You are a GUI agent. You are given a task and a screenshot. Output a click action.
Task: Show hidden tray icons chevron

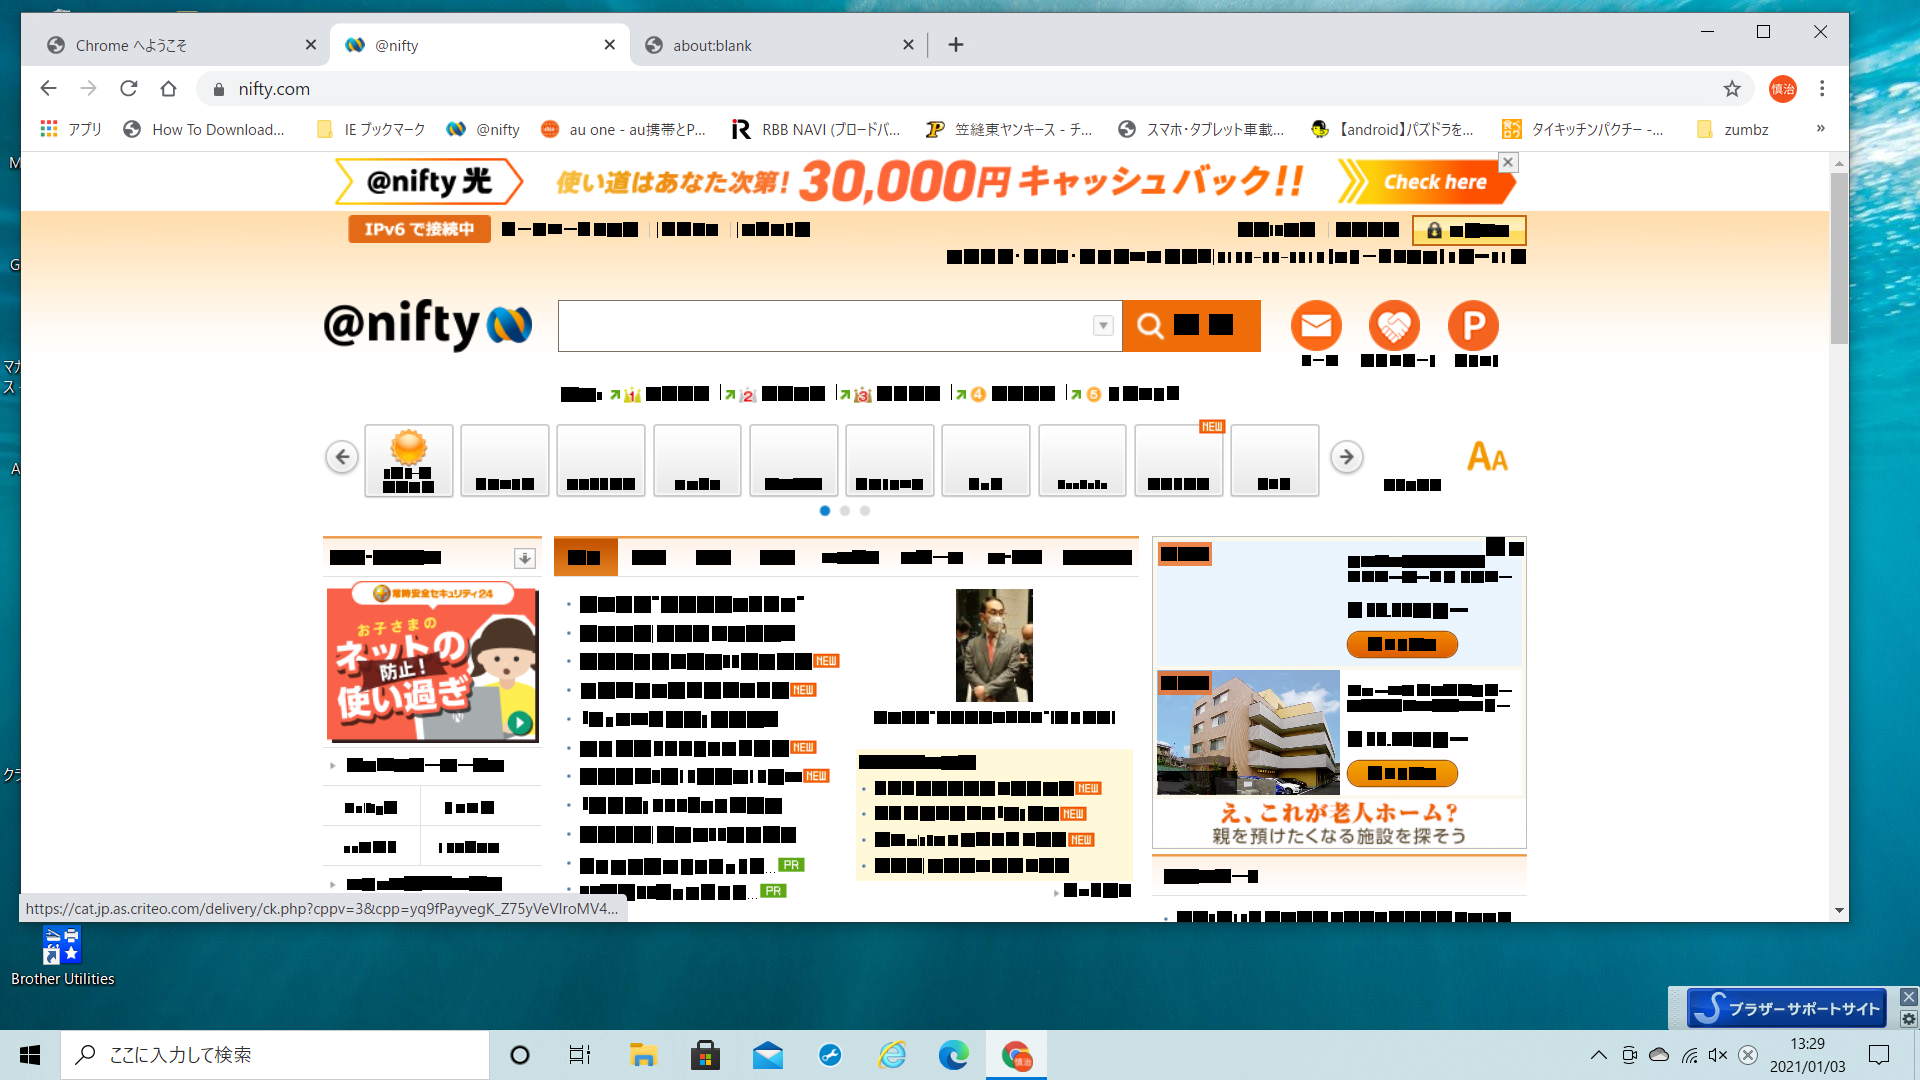[x=1598, y=1055]
